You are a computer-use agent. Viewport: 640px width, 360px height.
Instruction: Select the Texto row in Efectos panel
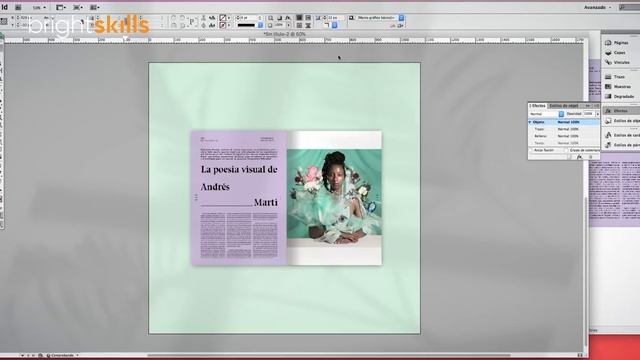pos(564,143)
